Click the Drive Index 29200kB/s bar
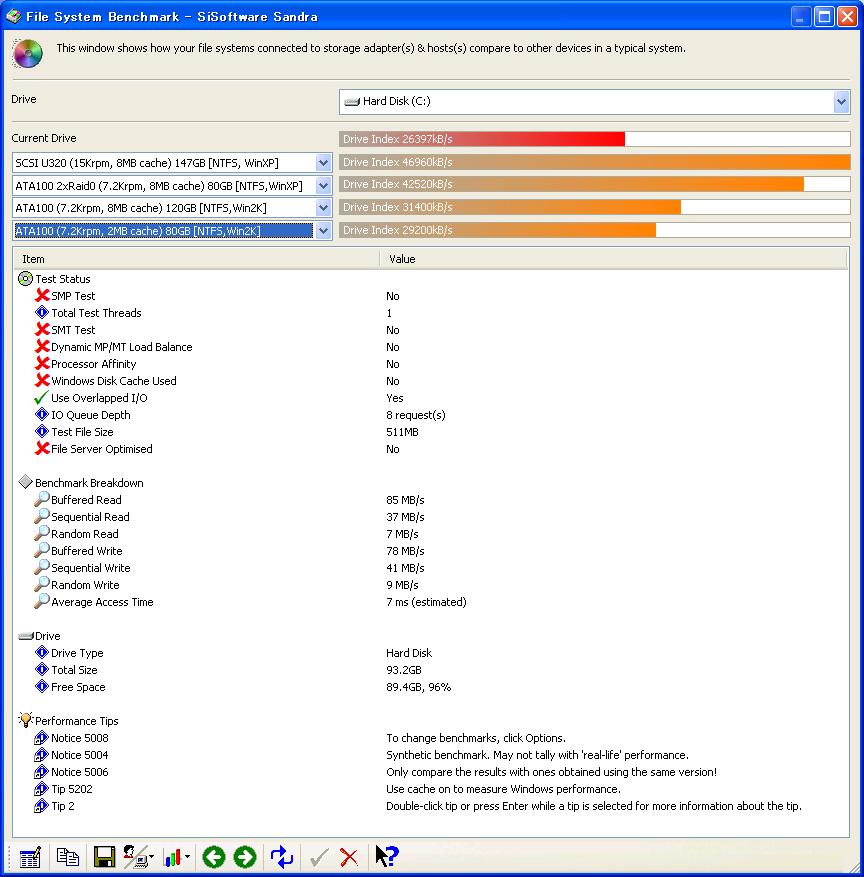The width and height of the screenshot is (864, 877). [x=594, y=230]
